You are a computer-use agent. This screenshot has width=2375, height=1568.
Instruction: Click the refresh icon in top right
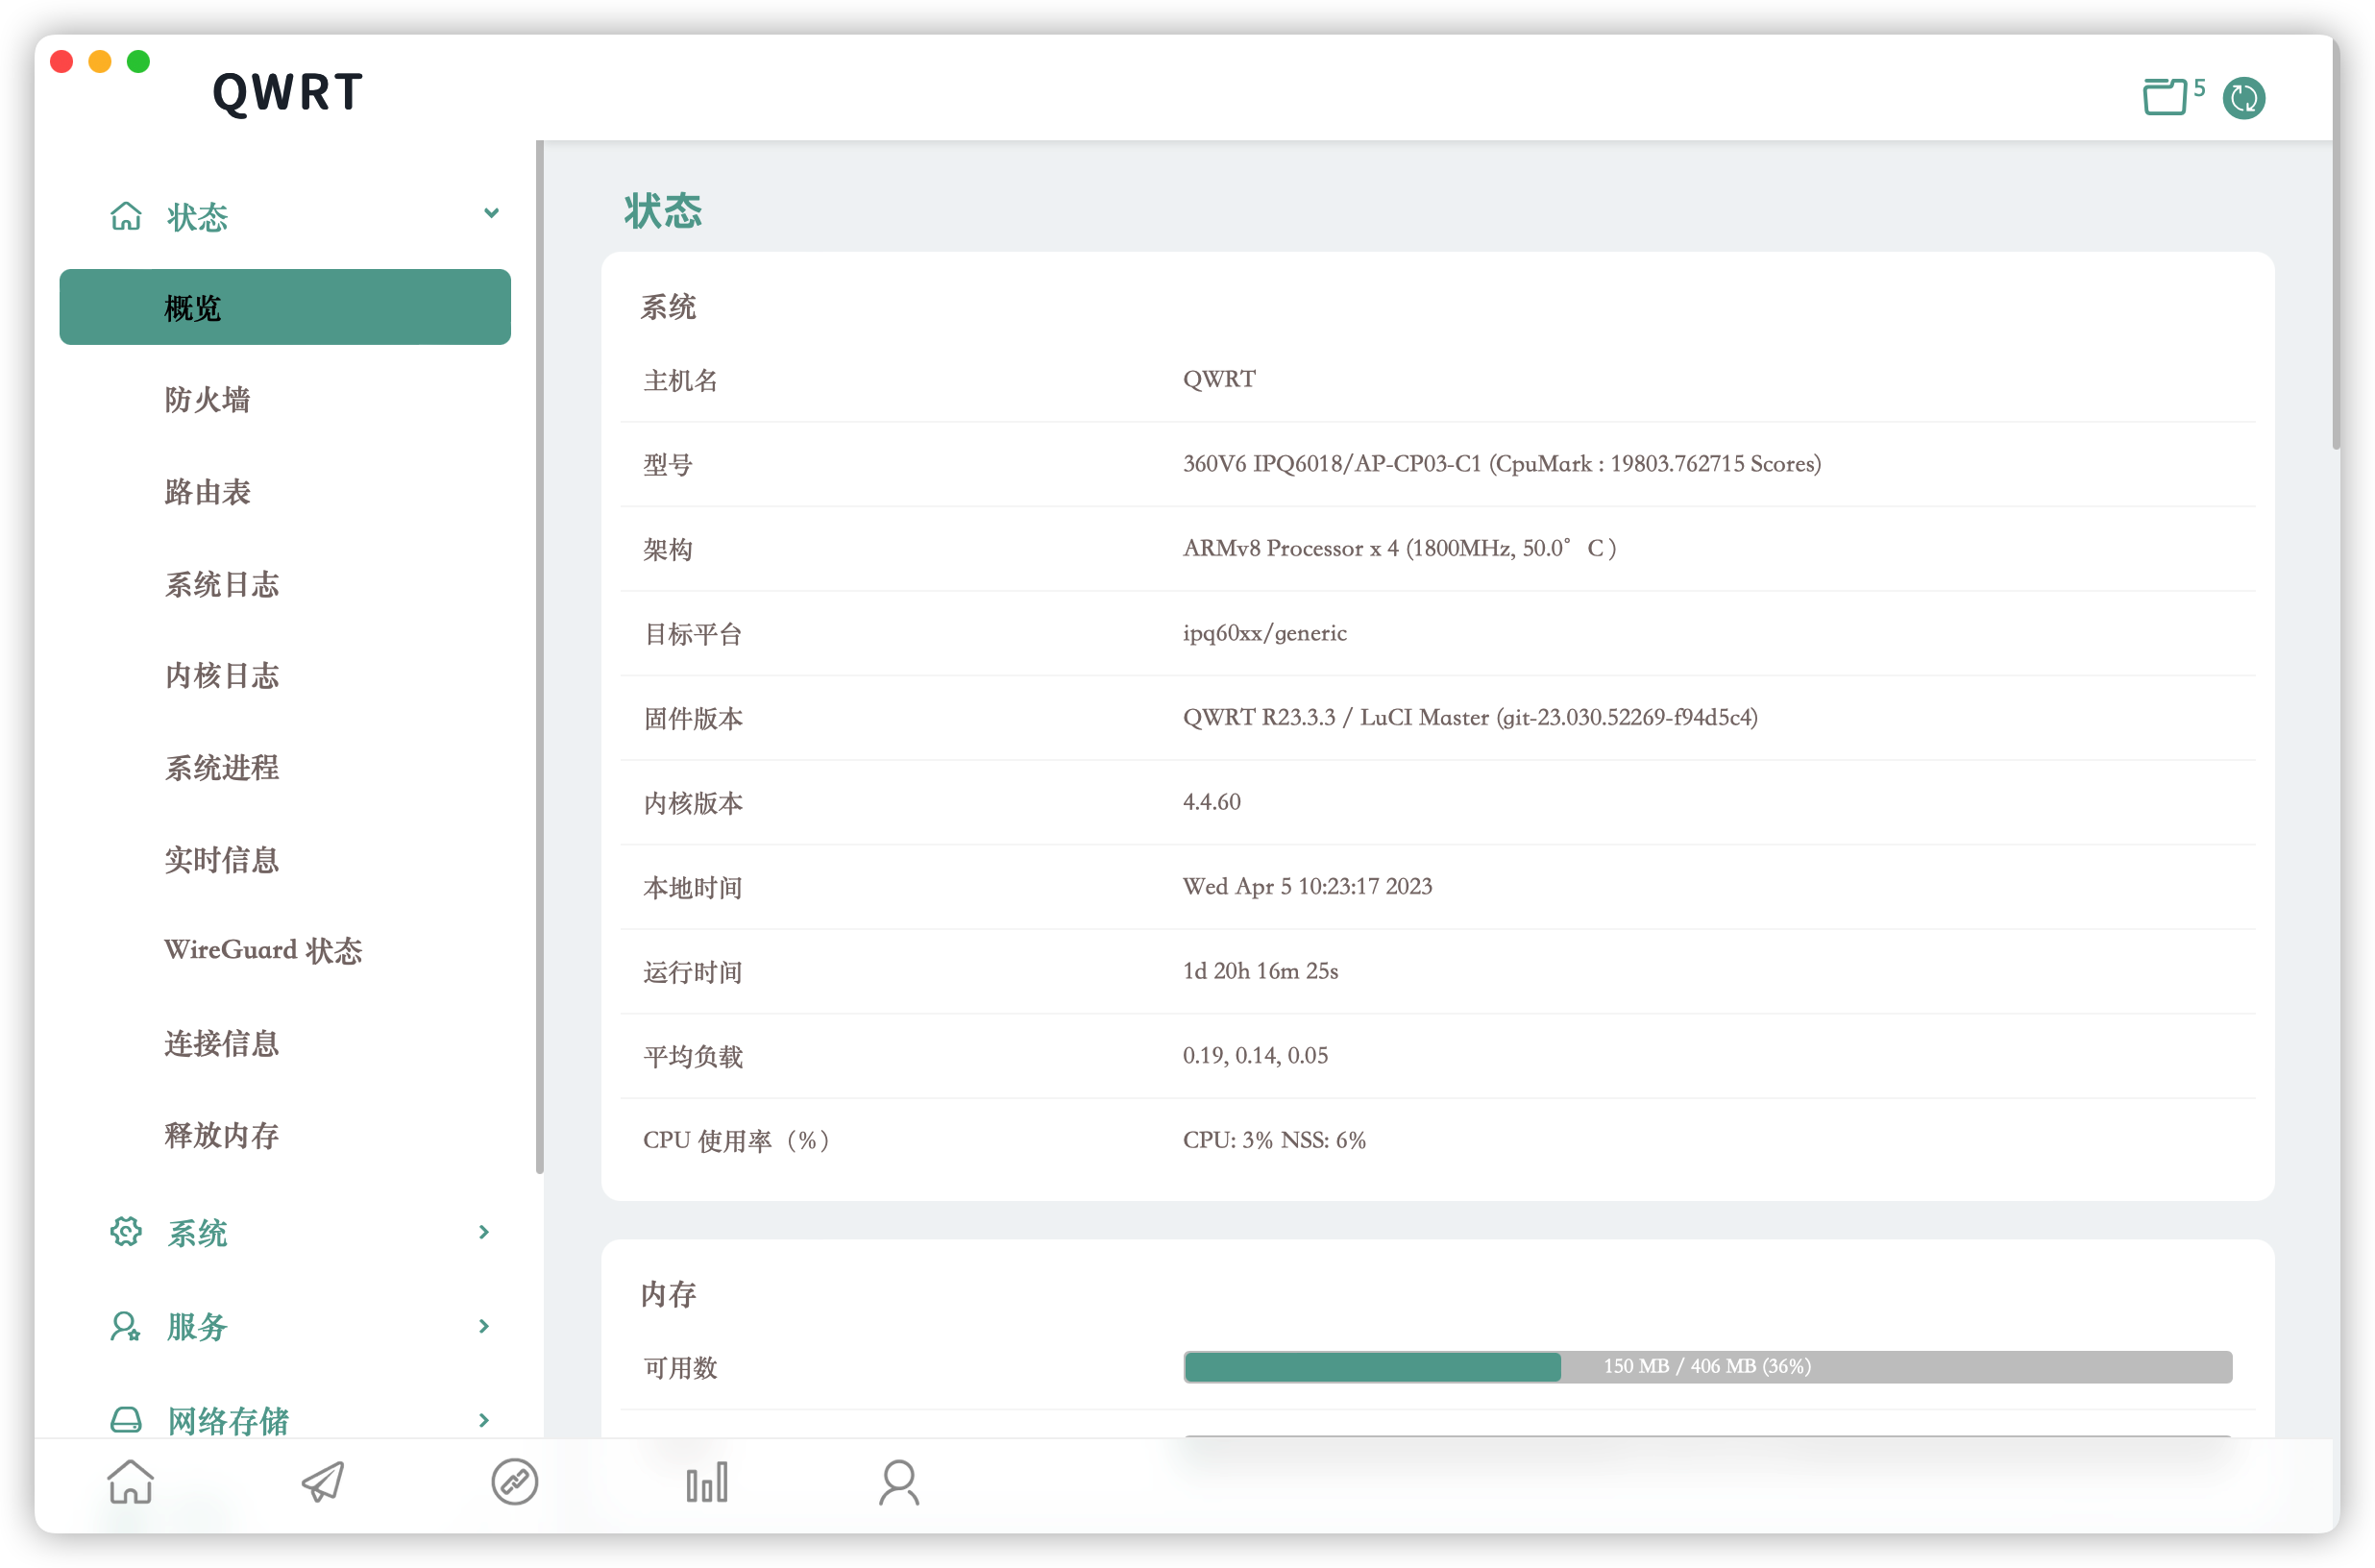coord(2243,98)
